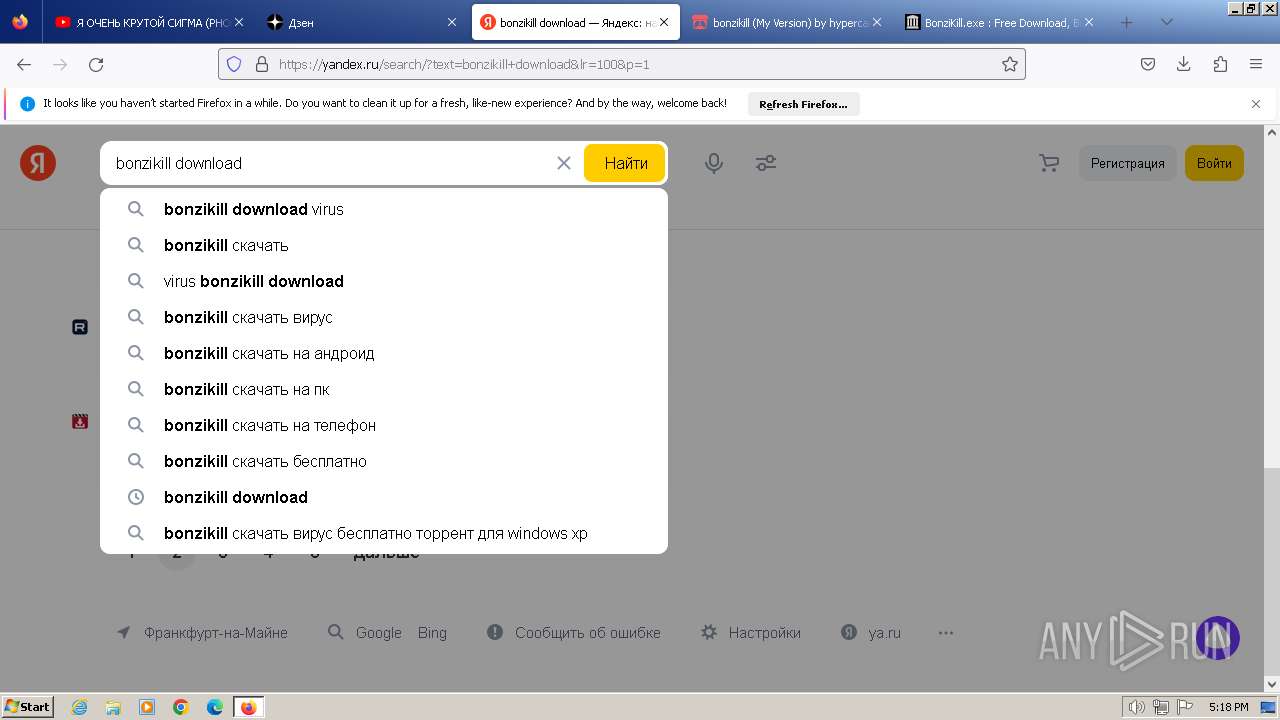The image size is (1280, 720).
Task: Launch Microsoft Edge from taskbar
Action: point(215,707)
